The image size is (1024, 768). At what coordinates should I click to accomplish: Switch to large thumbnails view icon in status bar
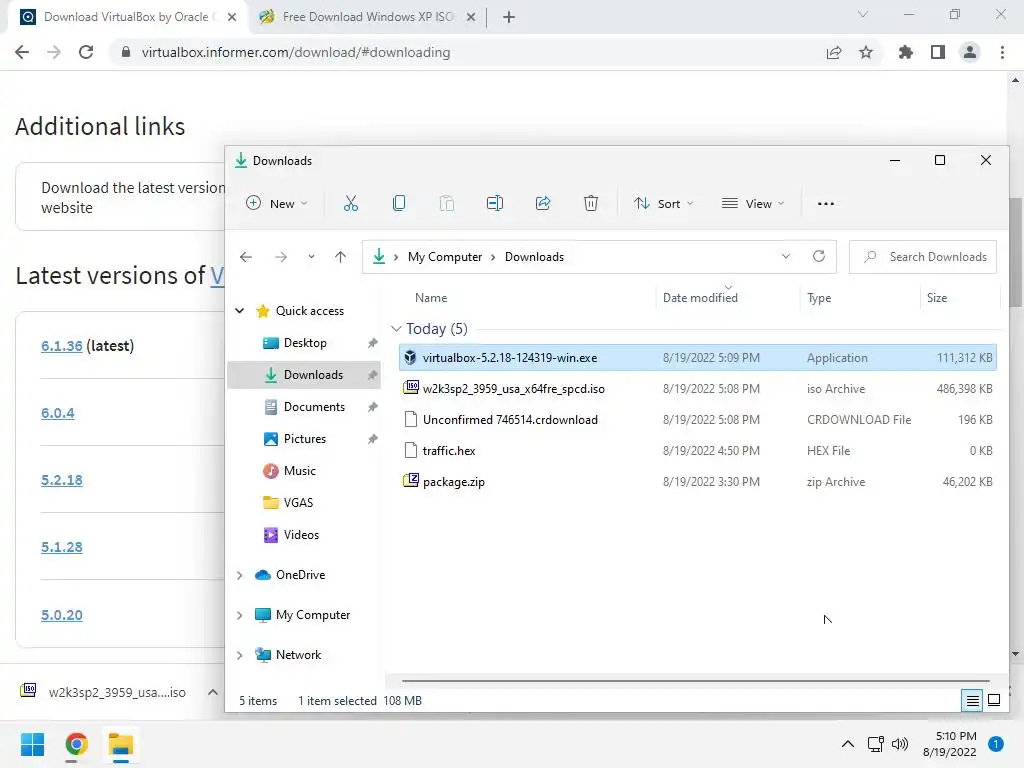[x=994, y=701]
